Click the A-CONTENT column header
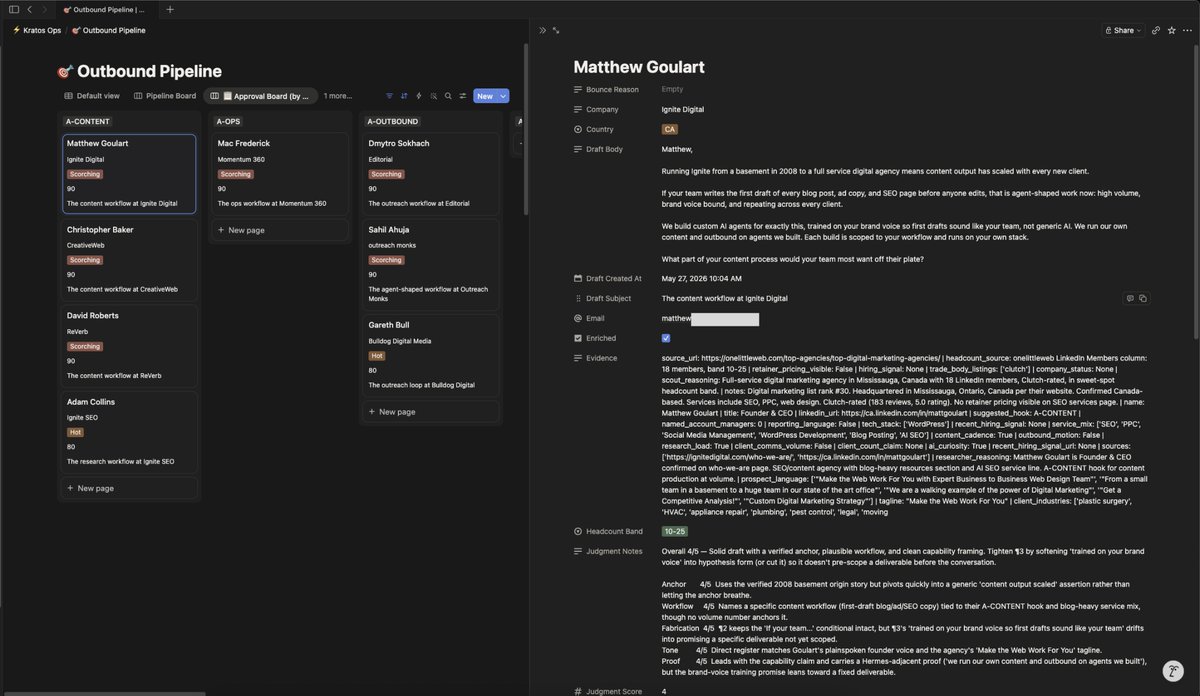Image resolution: width=1200 pixels, height=696 pixels. 88,121
